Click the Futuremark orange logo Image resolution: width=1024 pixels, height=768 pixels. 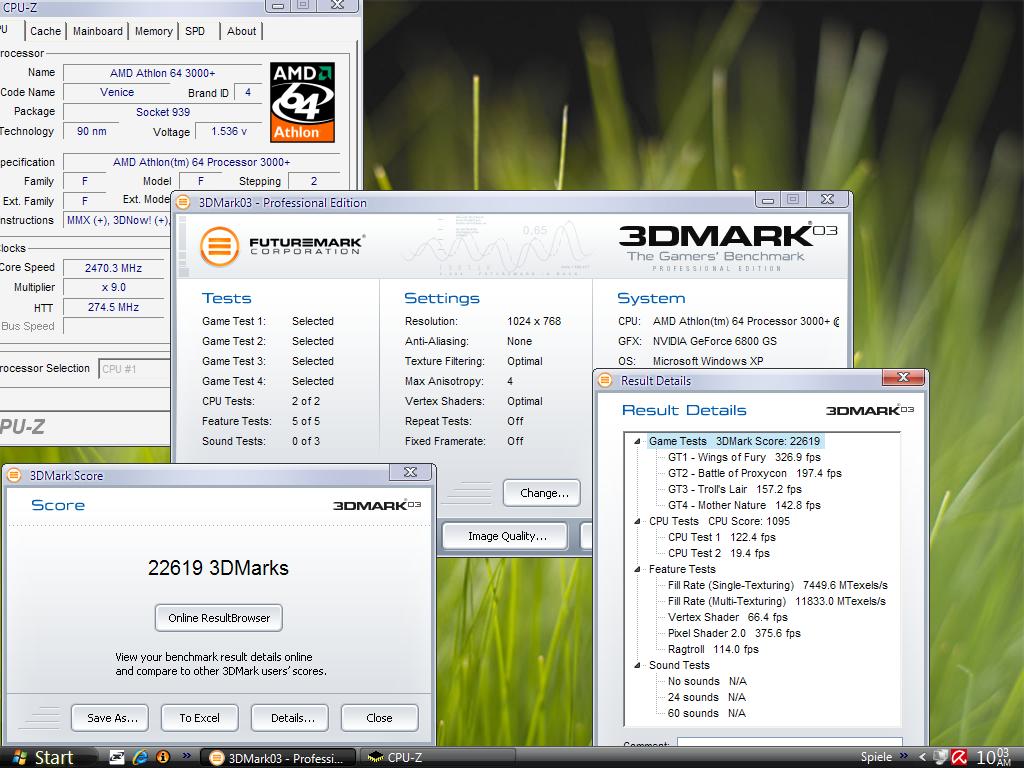pyautogui.click(x=219, y=246)
